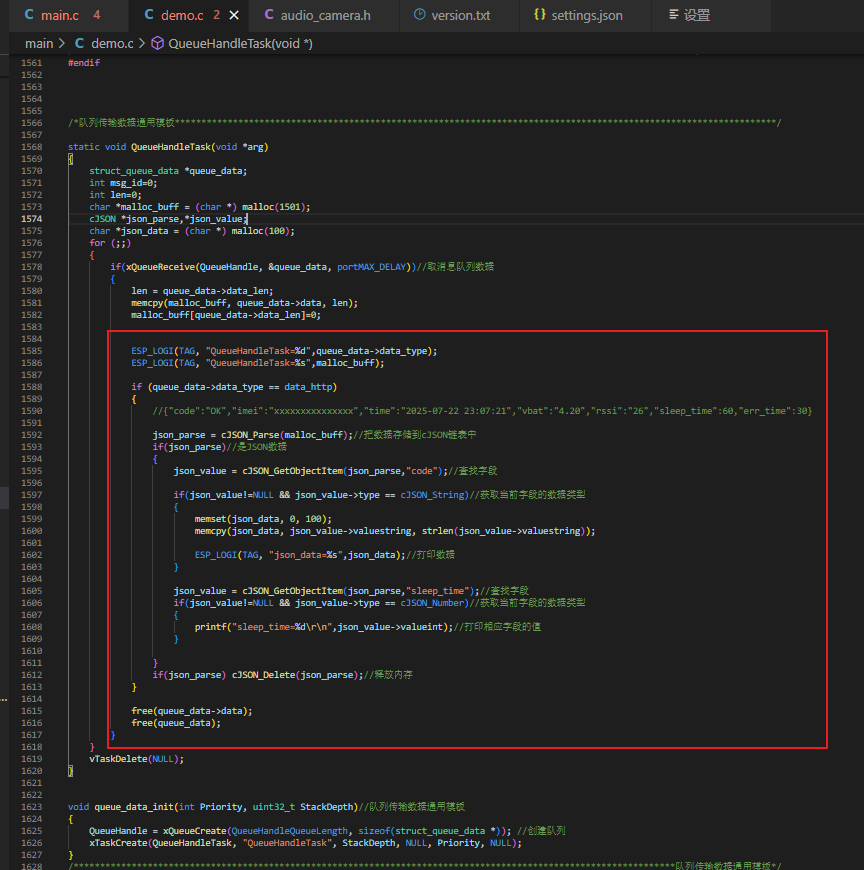Click line number 1625 in the gutter

tap(32, 831)
